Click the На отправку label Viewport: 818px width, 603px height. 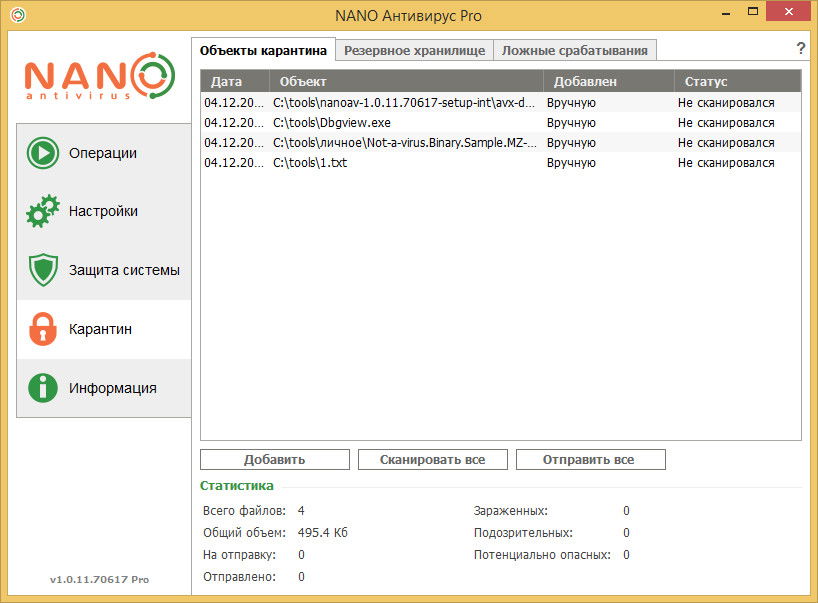tap(239, 554)
